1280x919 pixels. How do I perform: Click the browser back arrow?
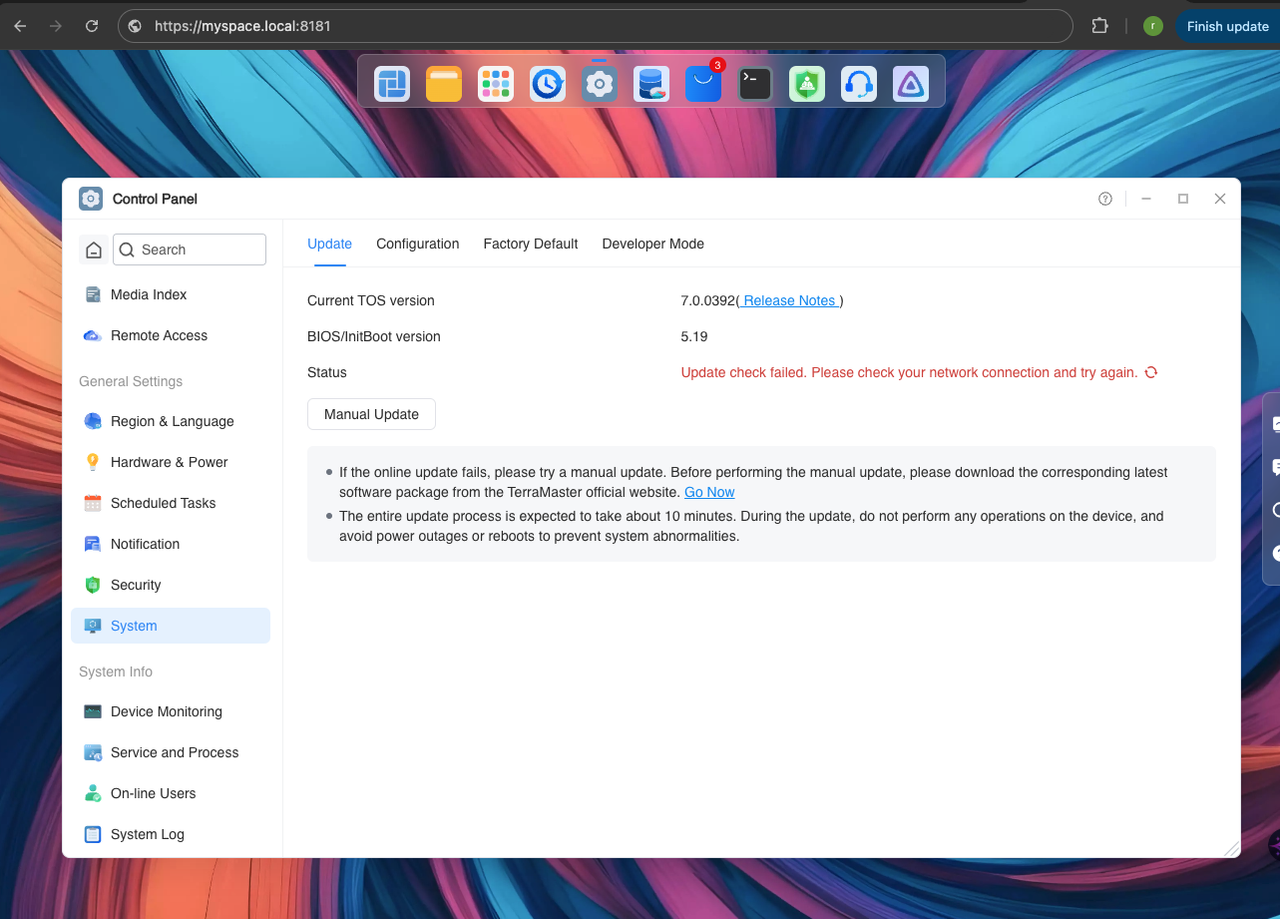click(20, 26)
